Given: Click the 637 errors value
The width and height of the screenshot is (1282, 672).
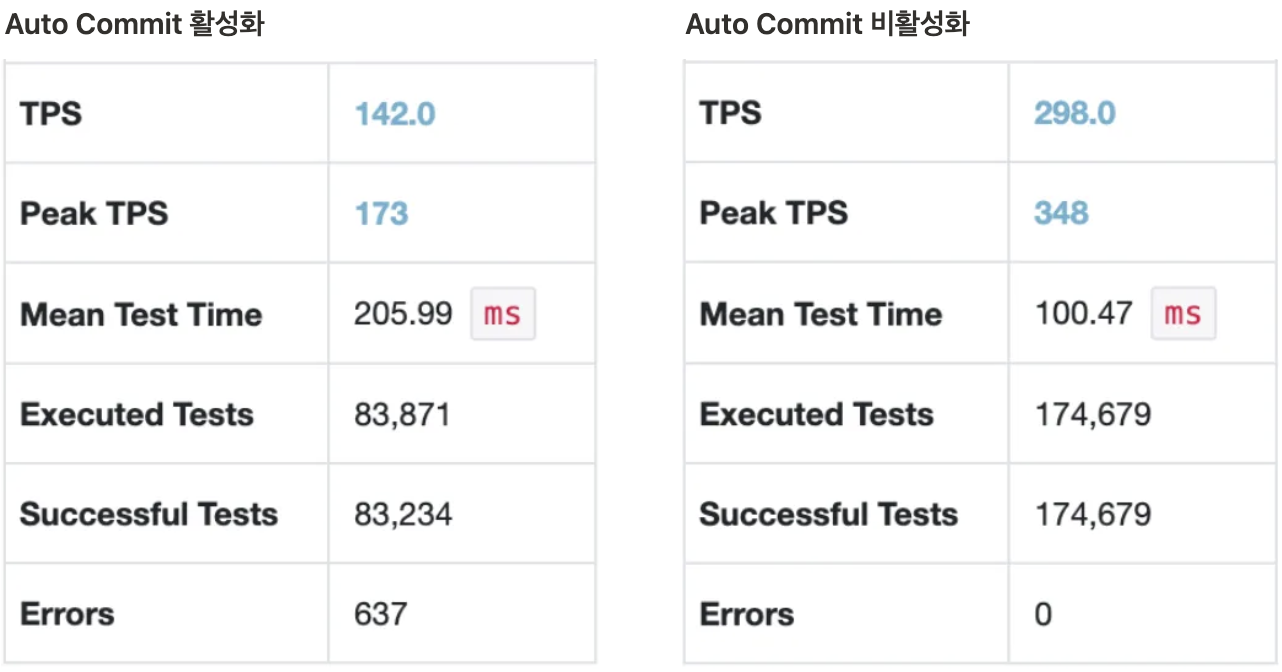Looking at the screenshot, I should pyautogui.click(x=381, y=614).
